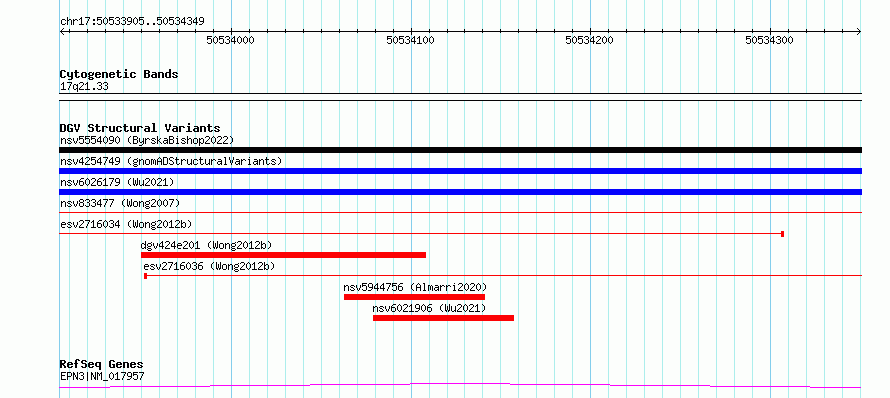
Task: Click the EPN3|NM_017957 gene label
Action: tap(102, 376)
